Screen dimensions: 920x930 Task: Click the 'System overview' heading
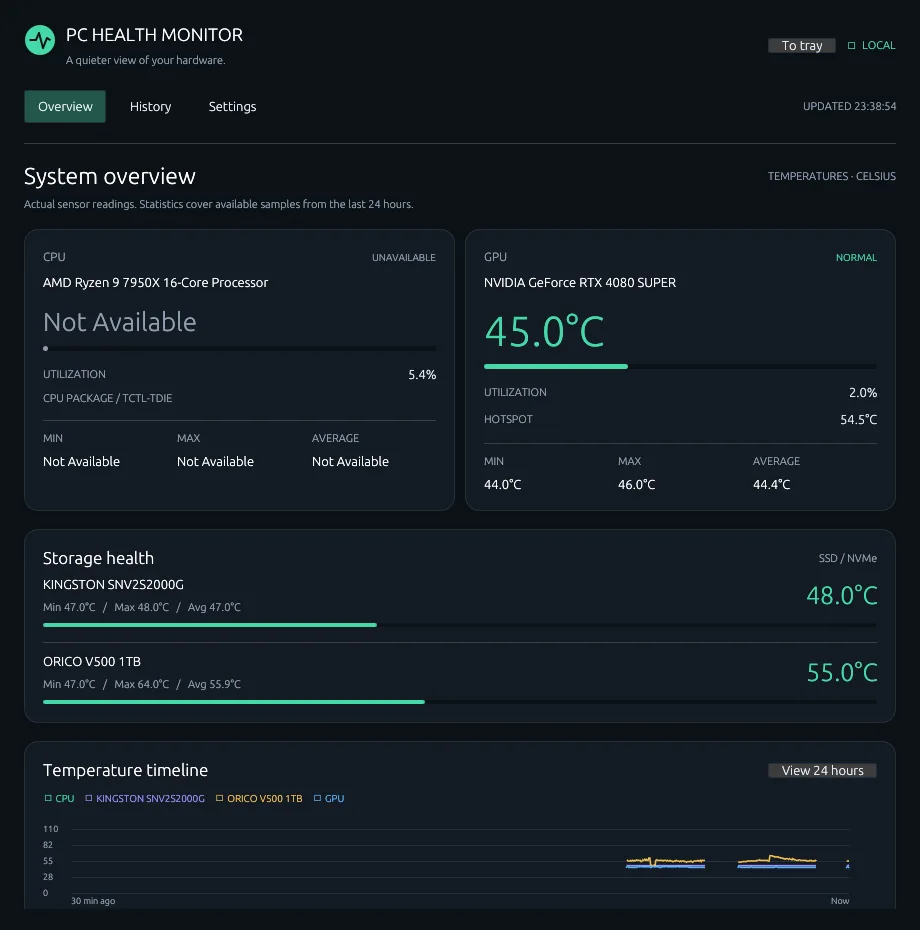tap(110, 176)
